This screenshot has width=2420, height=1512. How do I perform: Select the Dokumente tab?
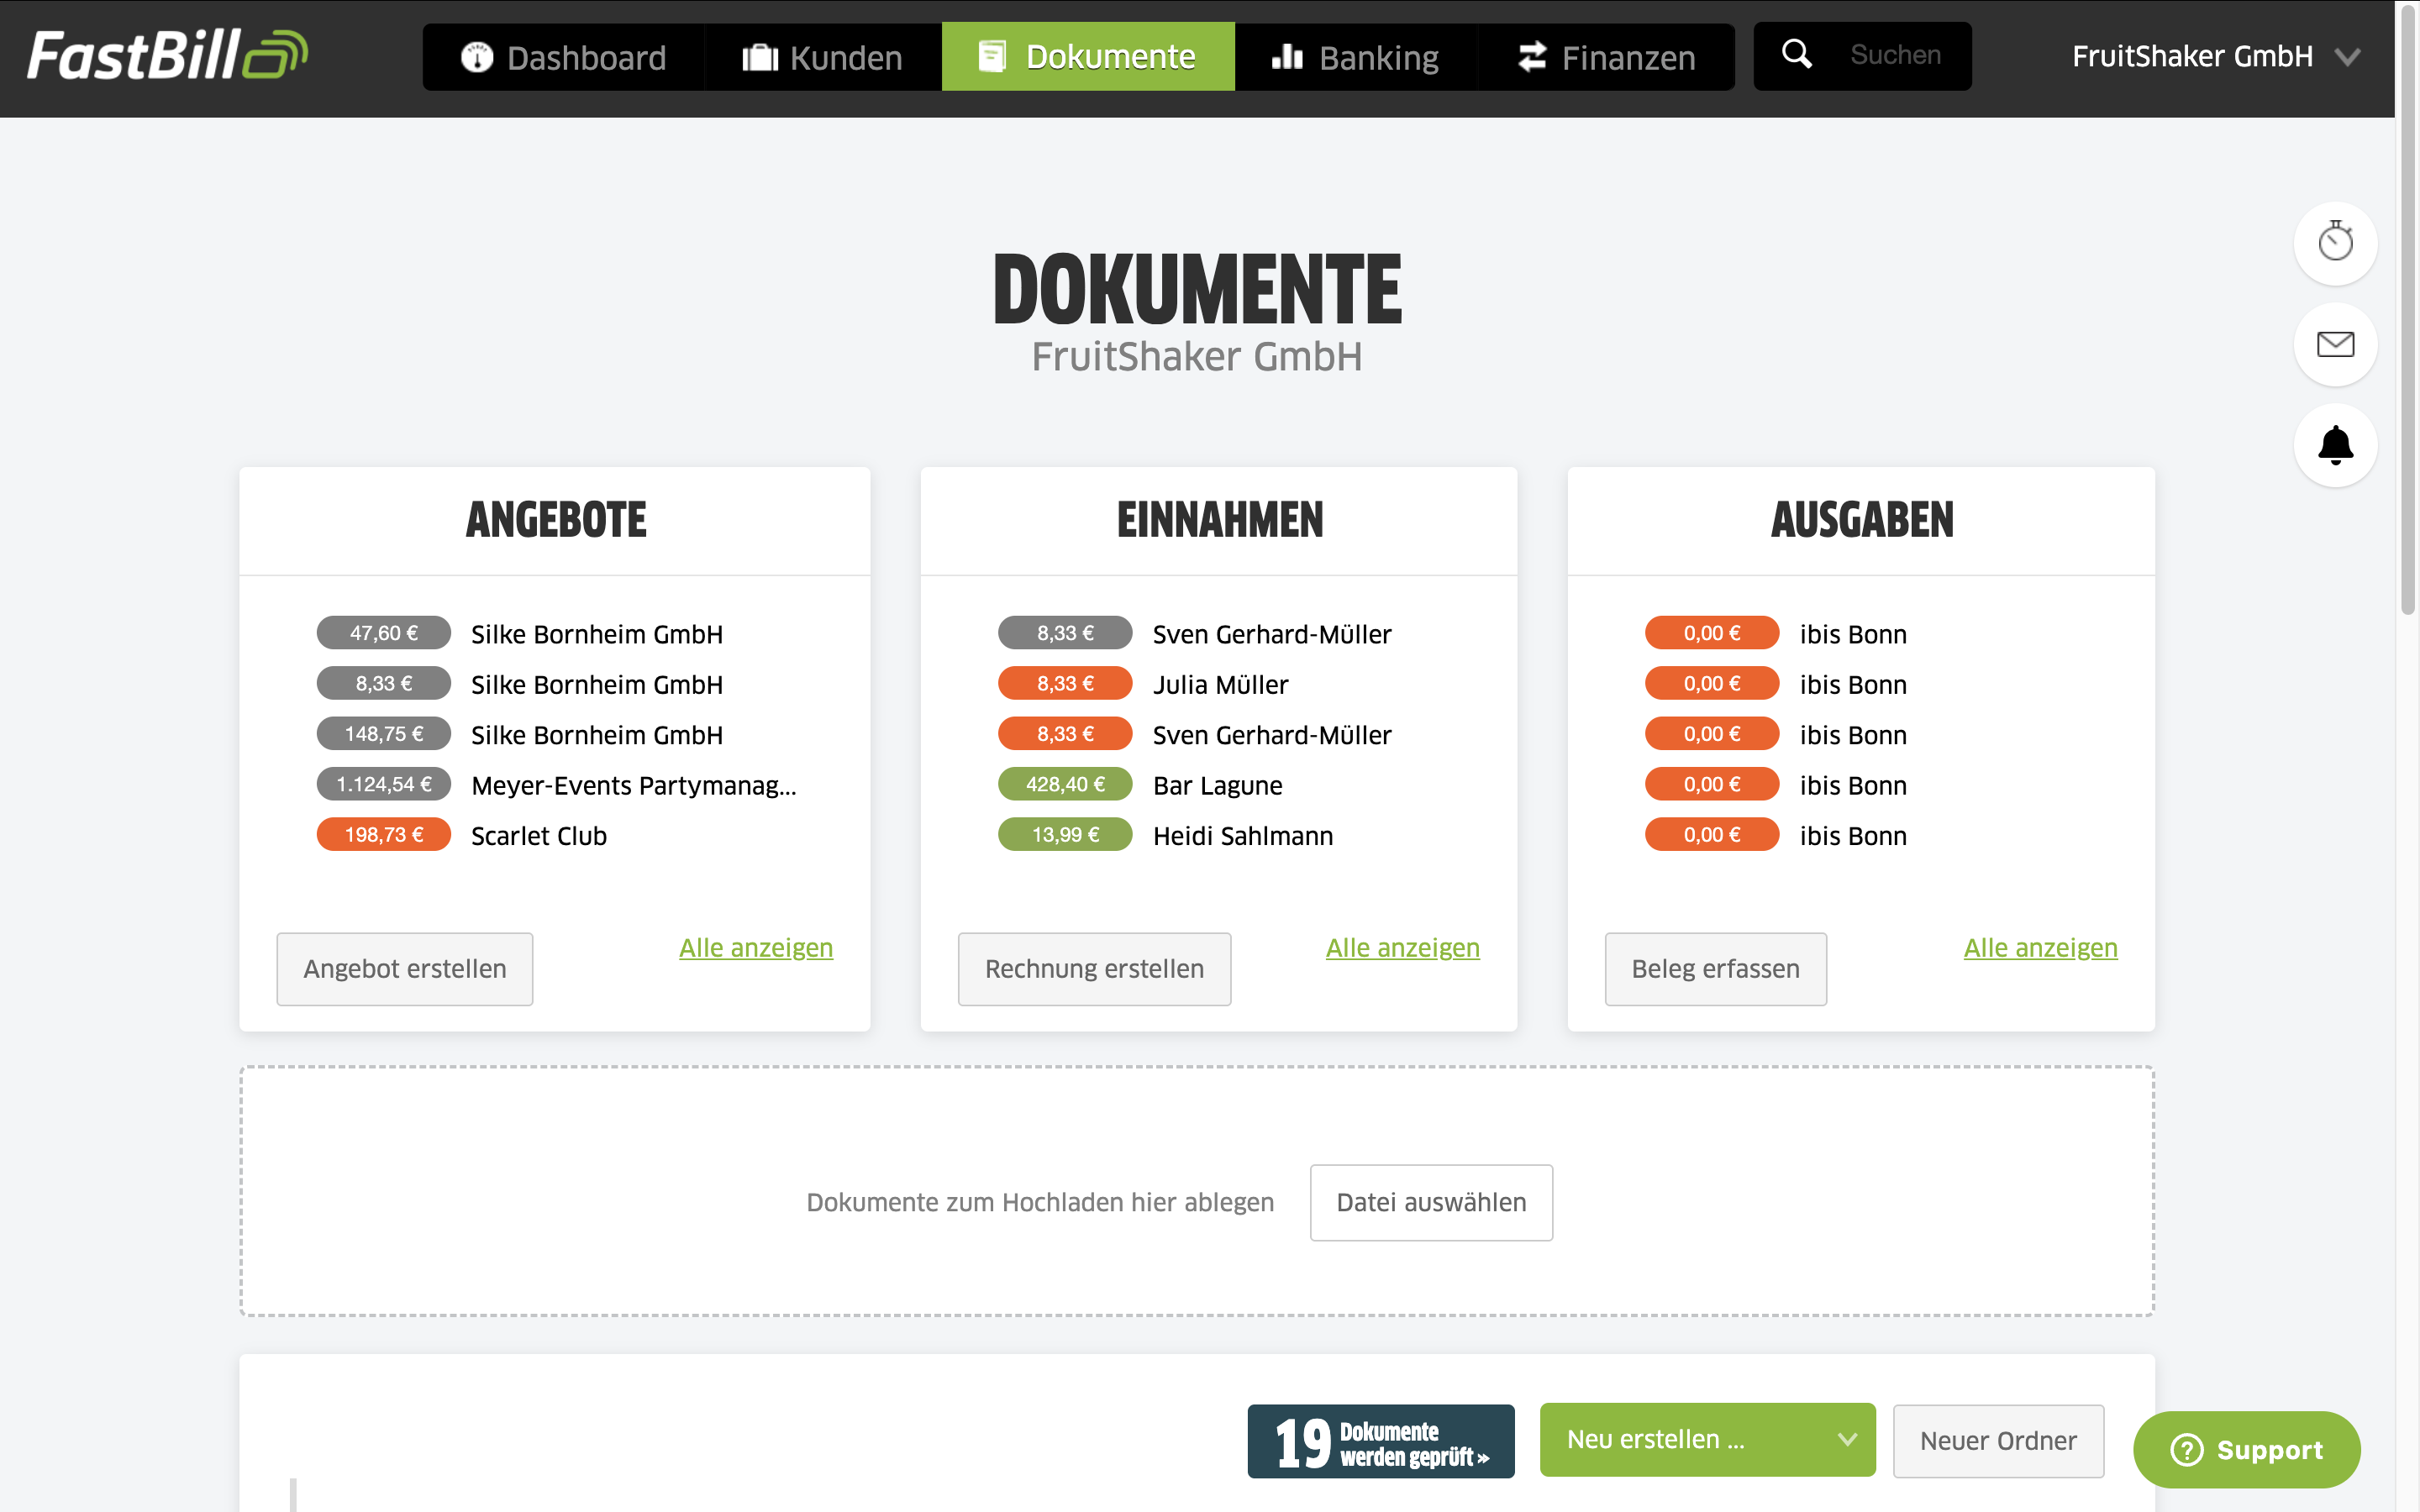pyautogui.click(x=1088, y=57)
